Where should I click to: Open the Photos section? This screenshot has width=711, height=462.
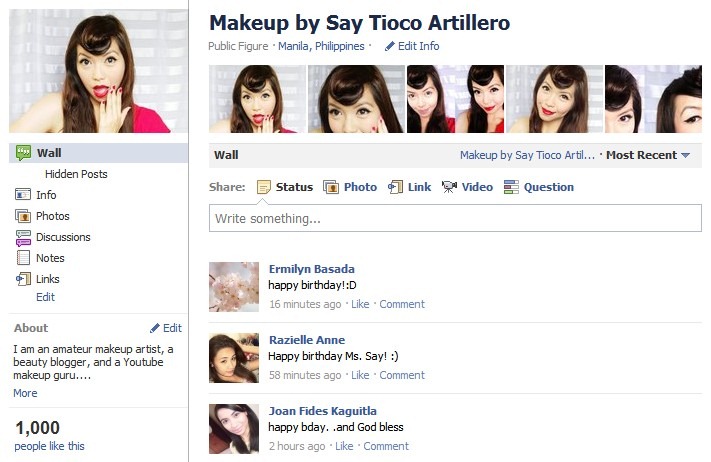click(53, 216)
